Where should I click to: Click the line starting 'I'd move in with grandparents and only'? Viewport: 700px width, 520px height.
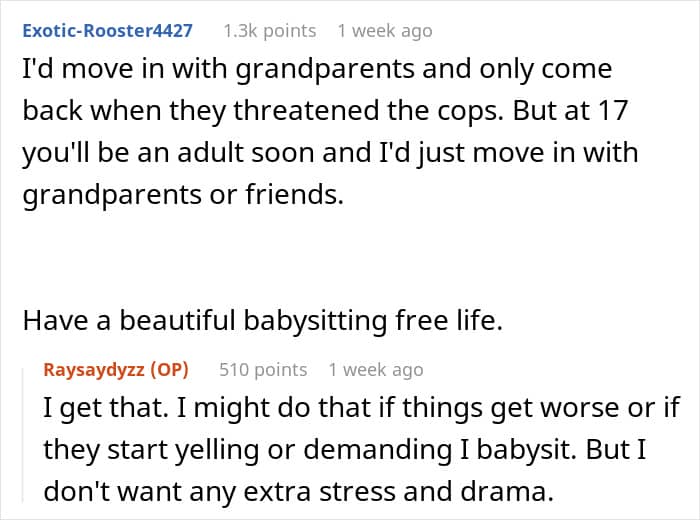pos(316,71)
